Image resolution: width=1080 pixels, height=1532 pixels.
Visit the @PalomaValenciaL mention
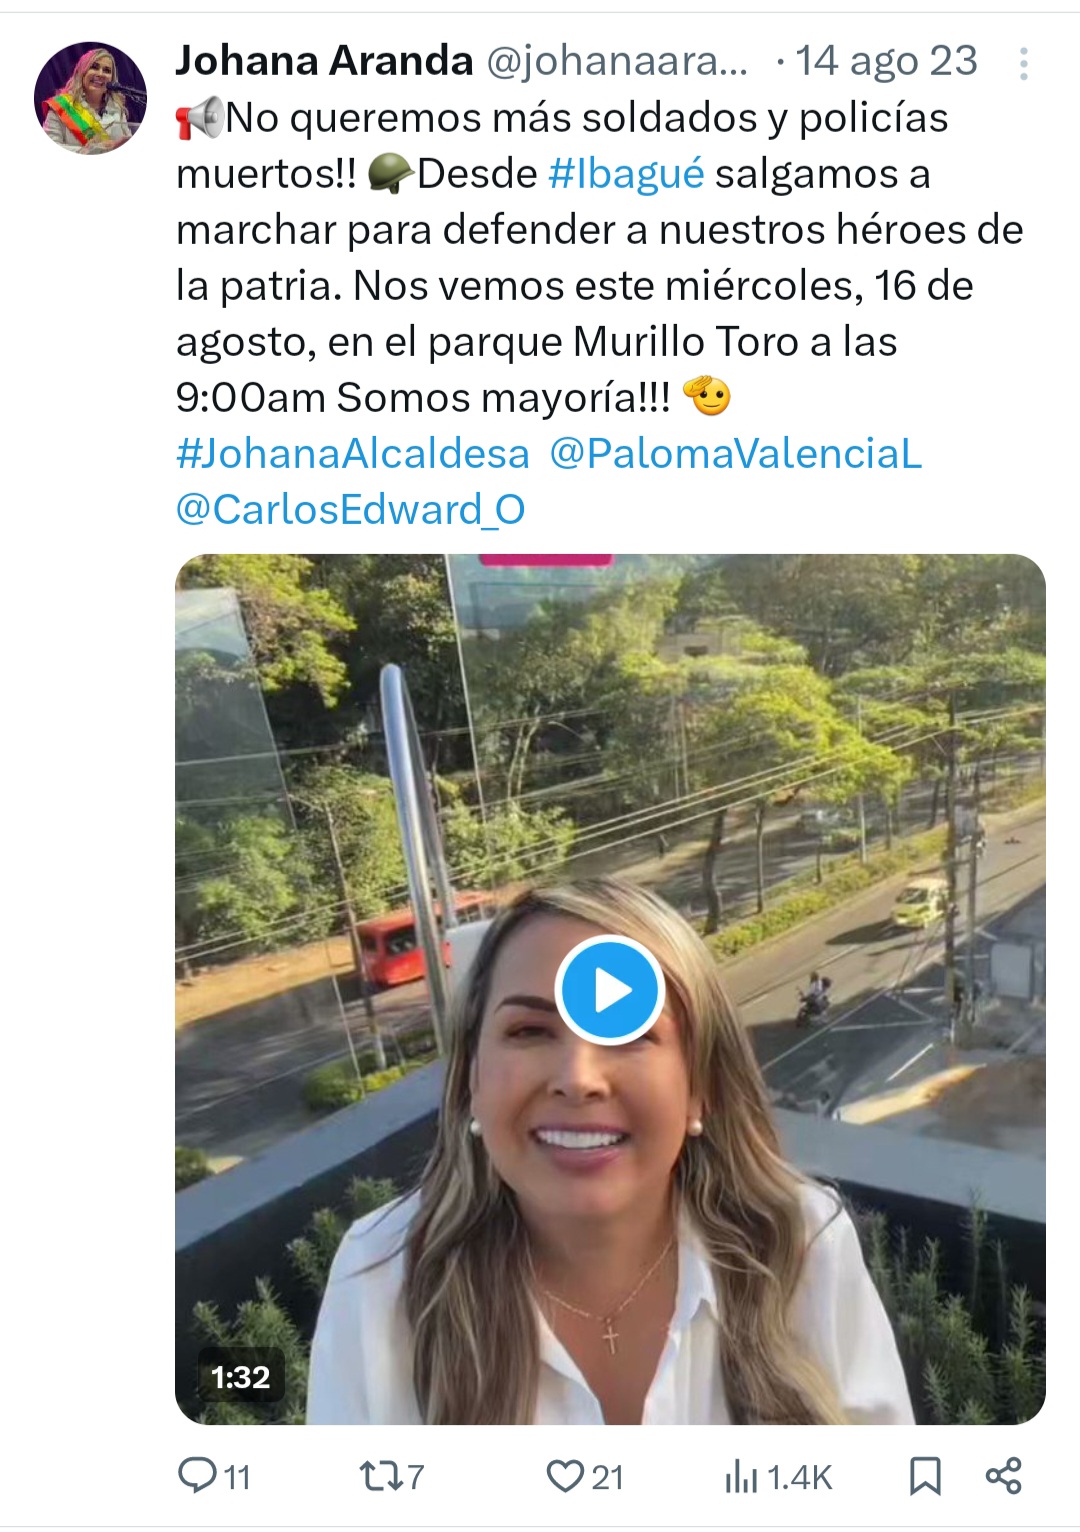[x=735, y=454]
